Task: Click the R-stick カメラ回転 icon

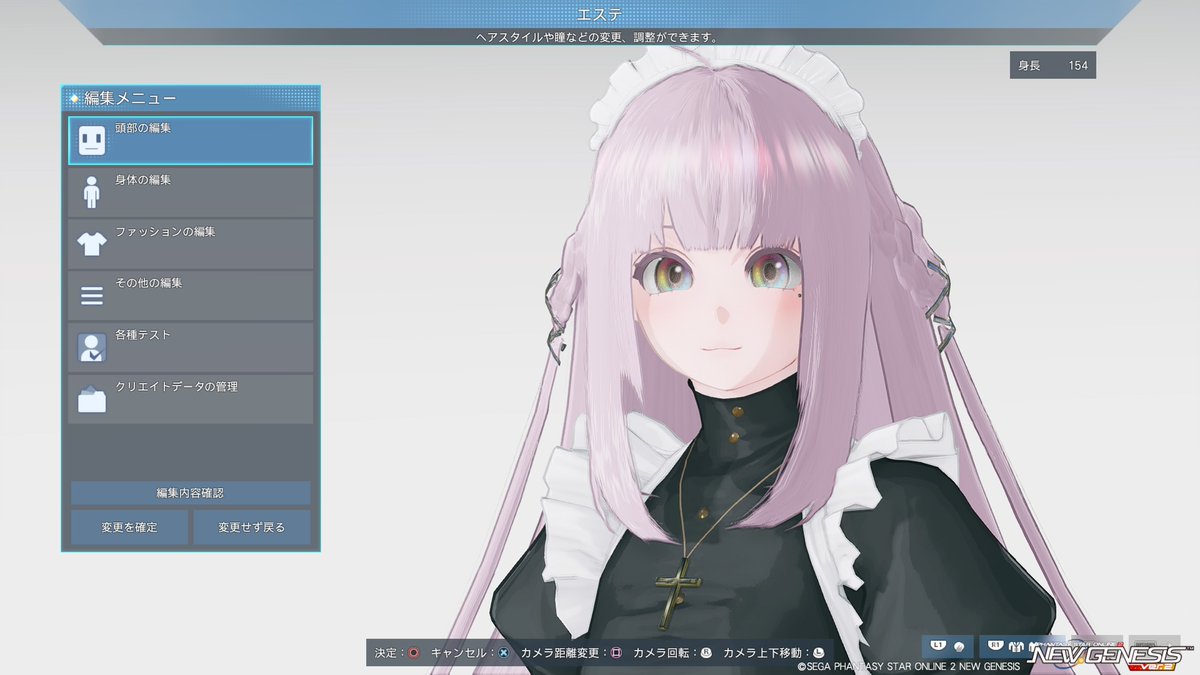Action: [706, 653]
